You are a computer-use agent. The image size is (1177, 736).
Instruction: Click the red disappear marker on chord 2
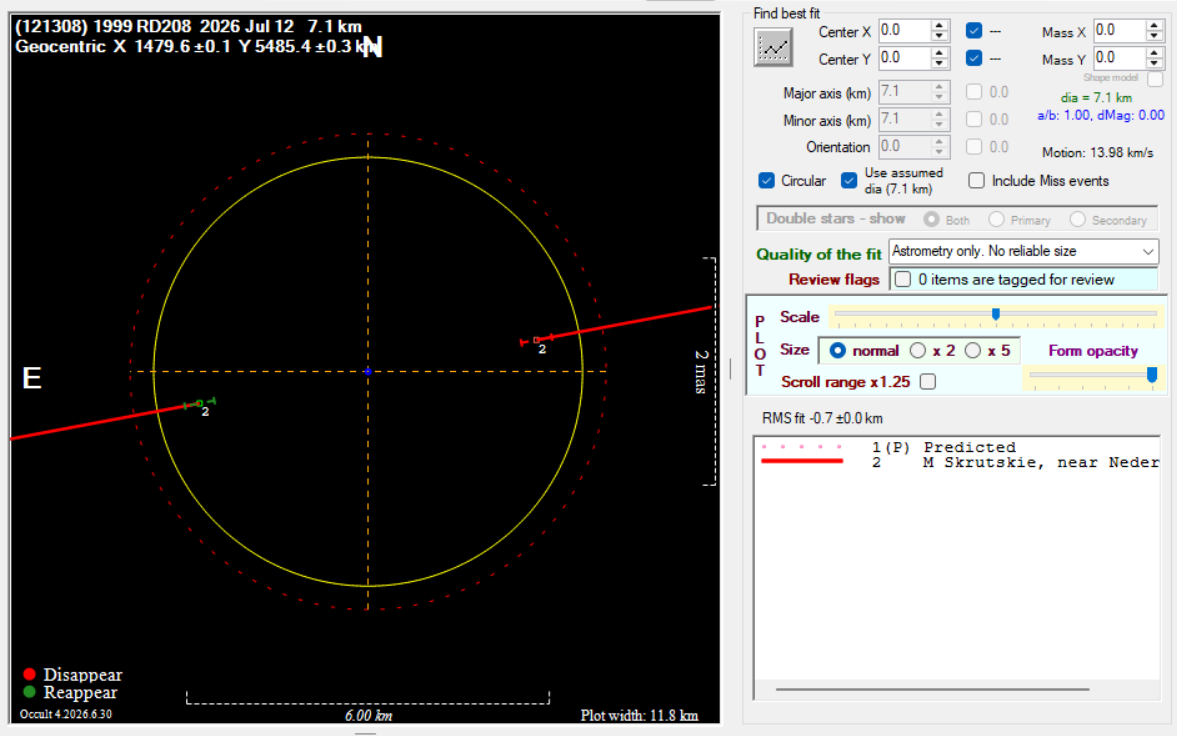tap(536, 340)
